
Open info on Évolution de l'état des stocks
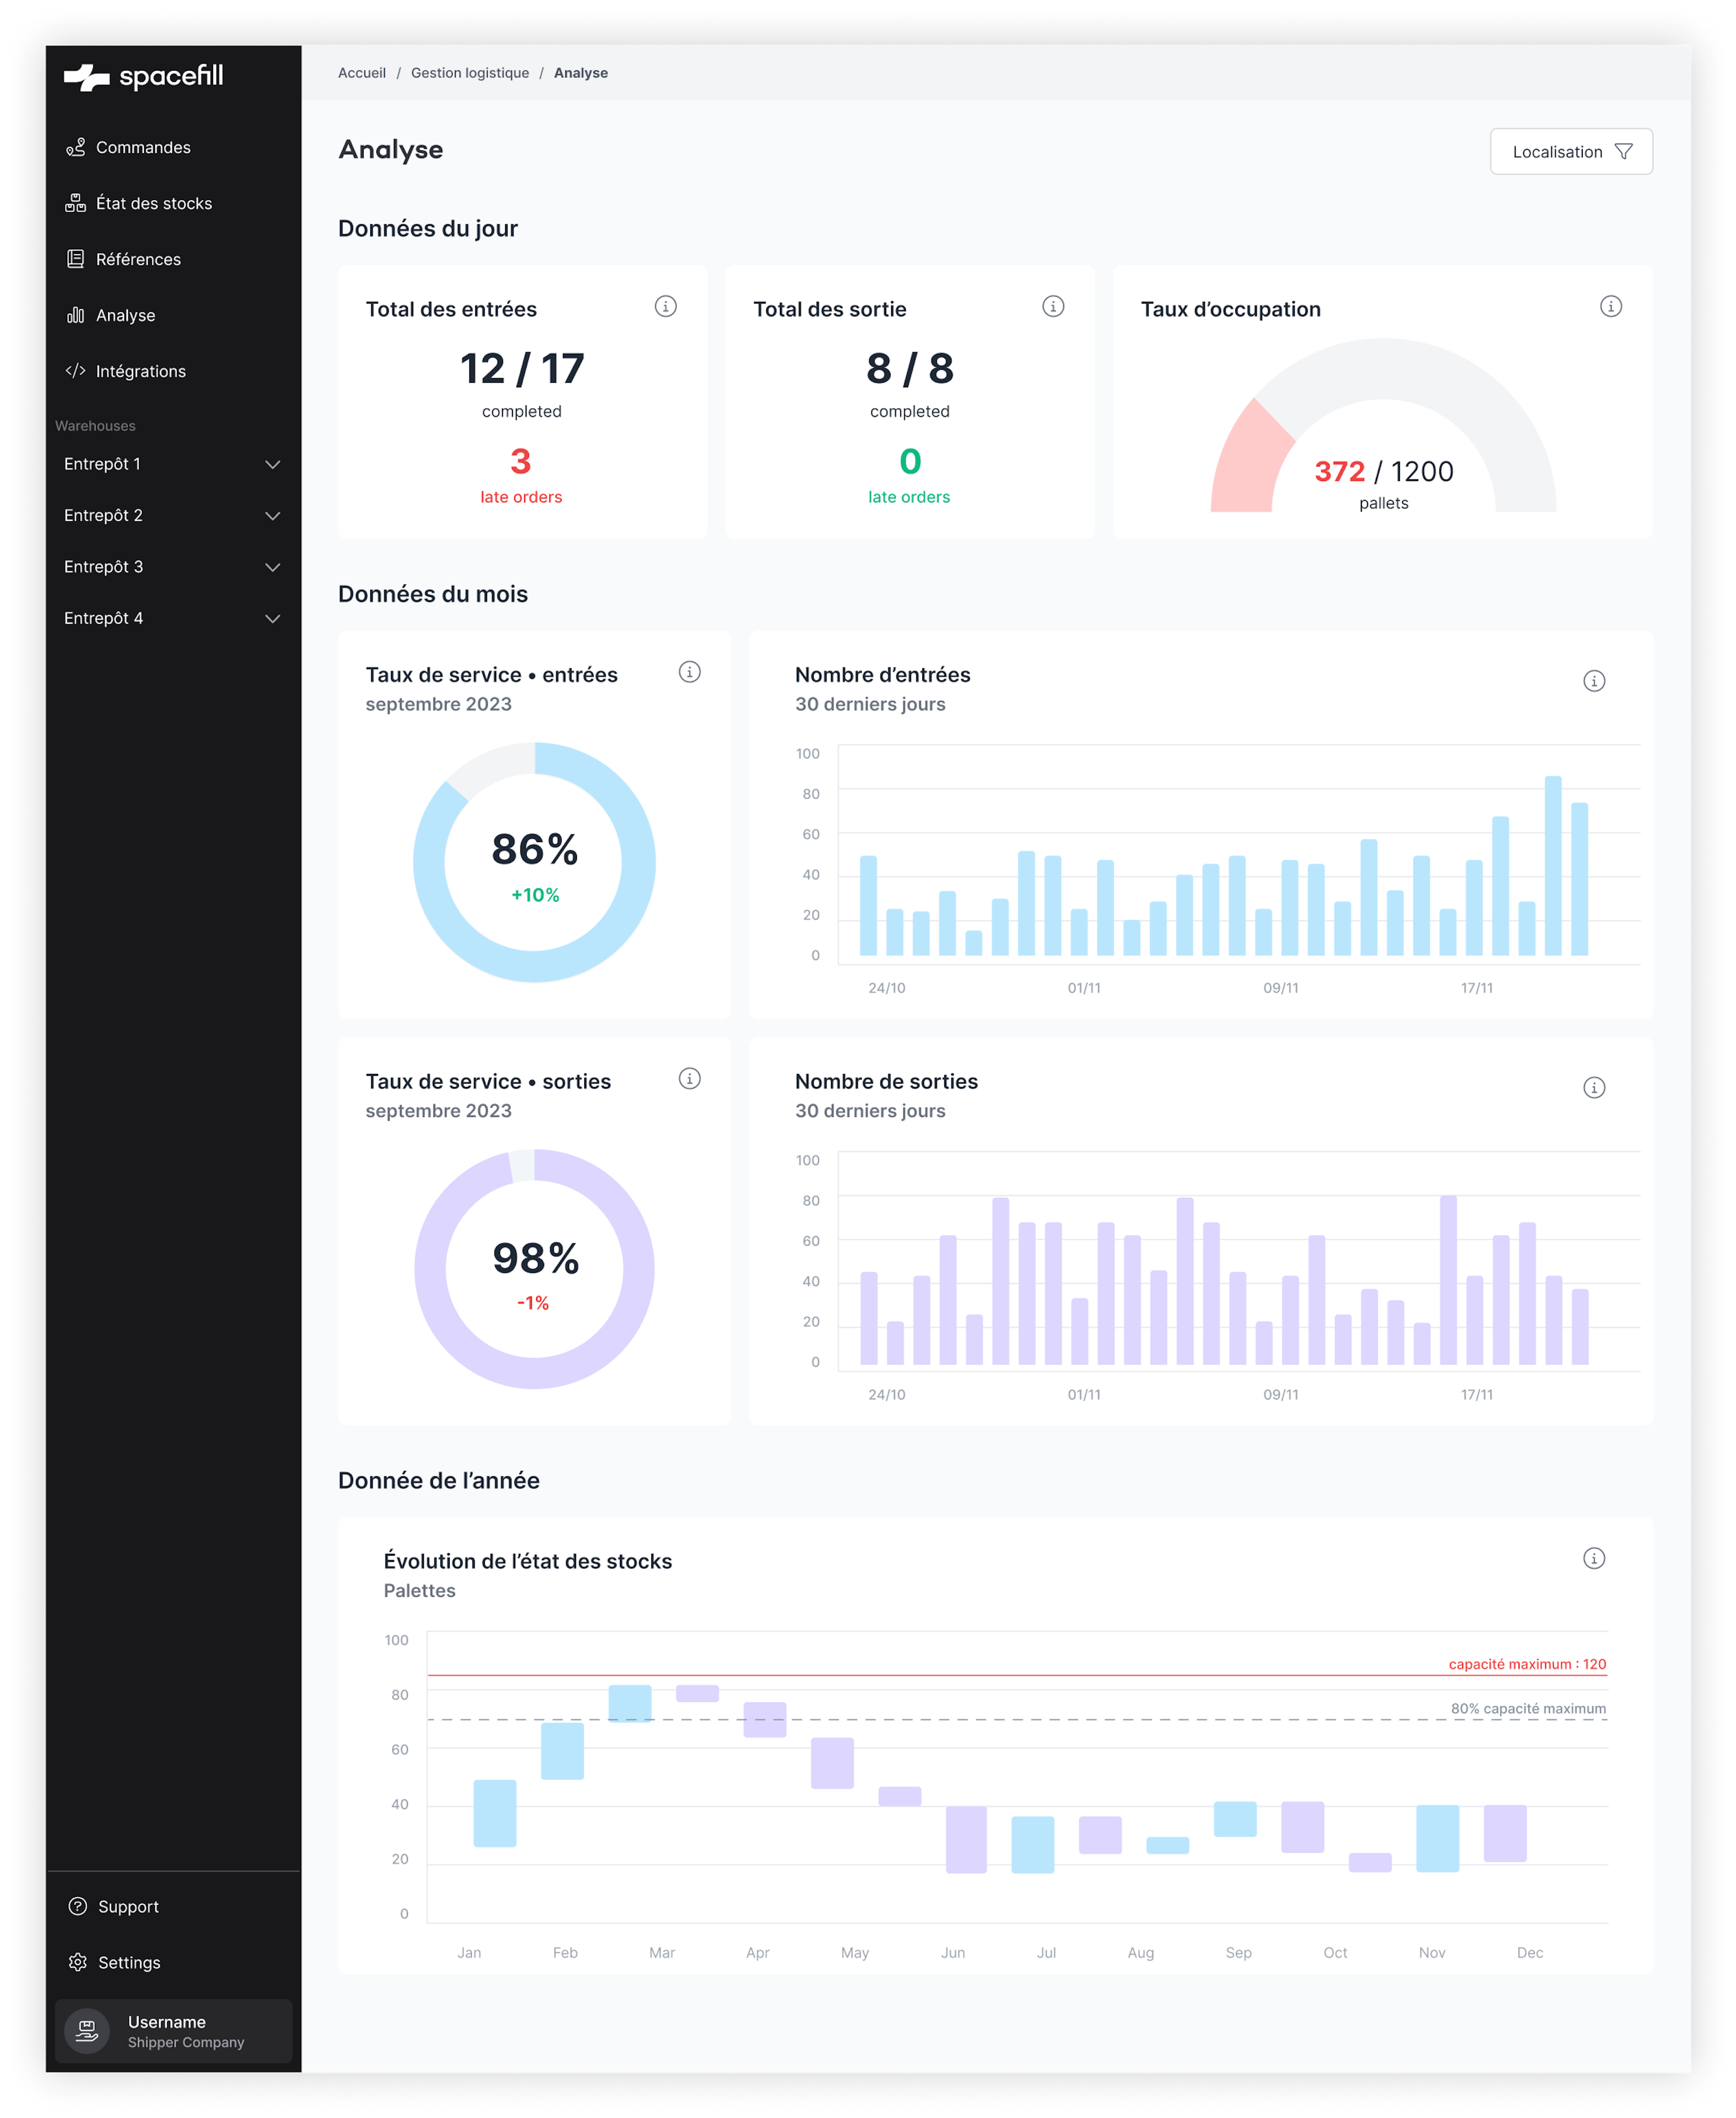(x=1594, y=1558)
